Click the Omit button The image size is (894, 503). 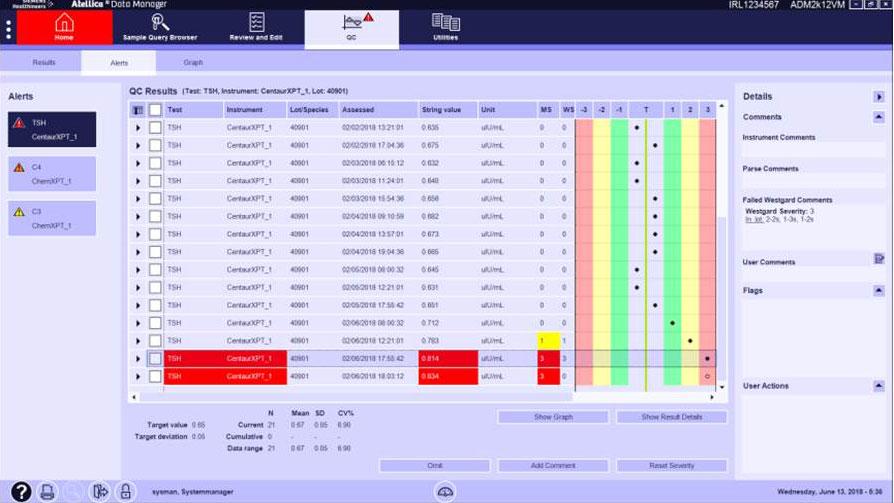point(434,465)
